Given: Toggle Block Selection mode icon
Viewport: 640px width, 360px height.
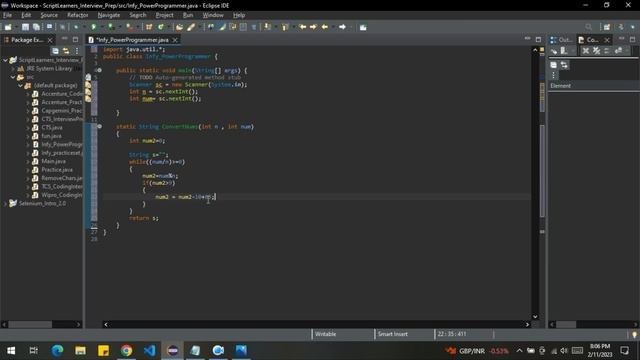Looking at the screenshot, I should click(243, 27).
